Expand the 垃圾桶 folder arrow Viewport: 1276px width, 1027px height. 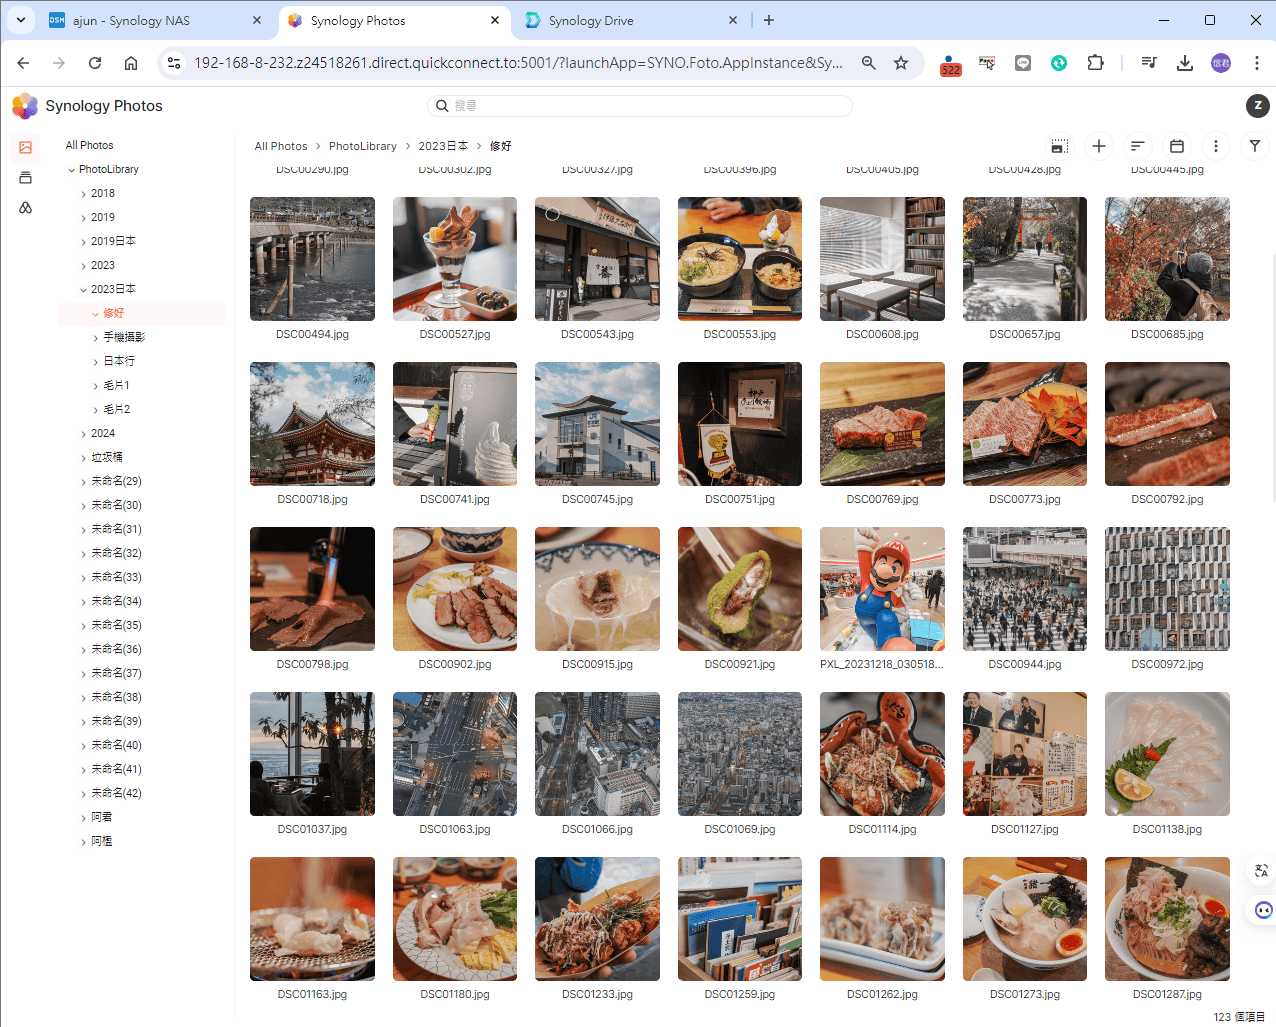coord(83,458)
